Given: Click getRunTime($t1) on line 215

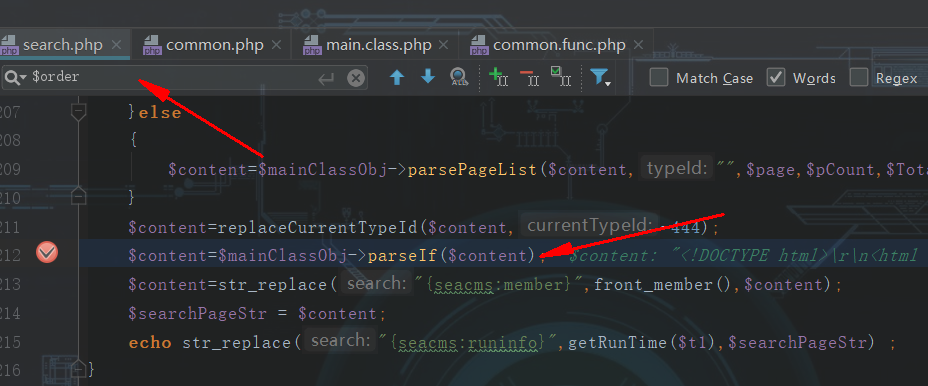Looking at the screenshot, I should click(641, 342).
